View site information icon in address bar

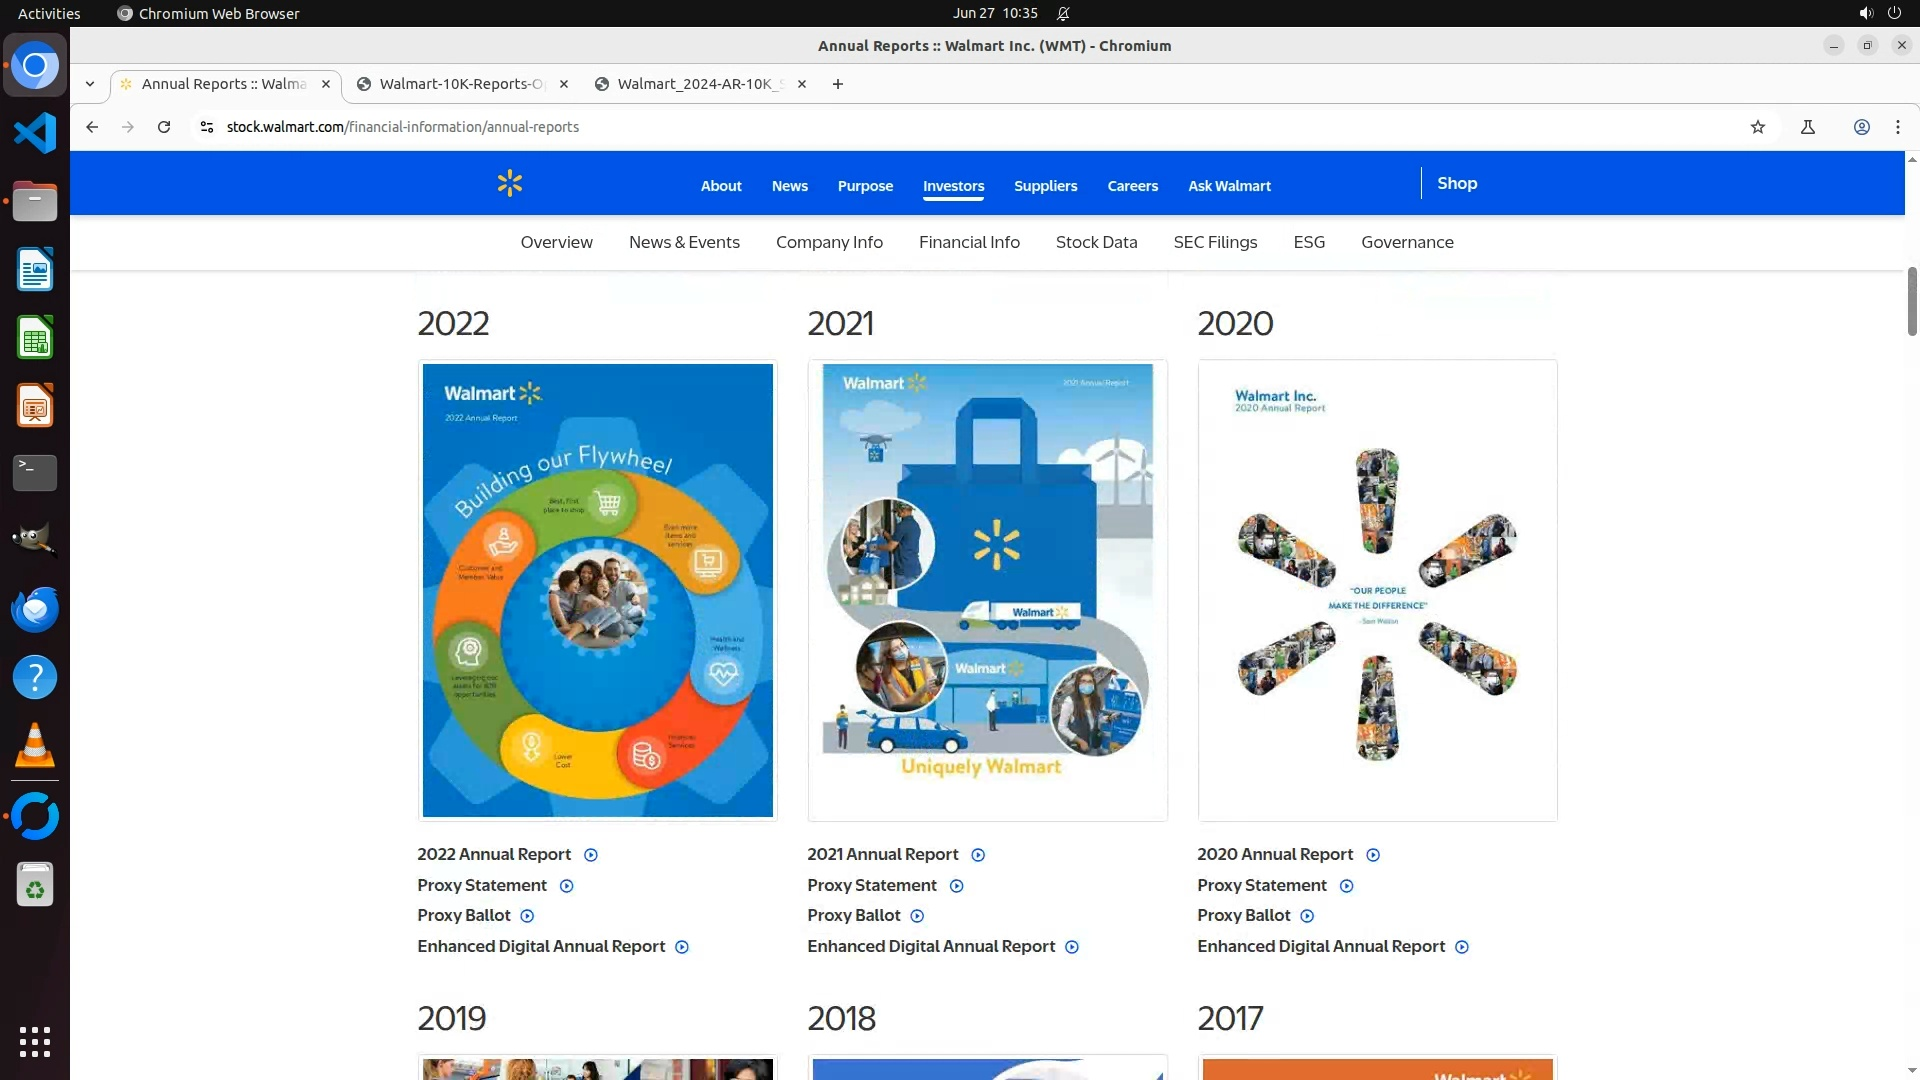pyautogui.click(x=207, y=127)
